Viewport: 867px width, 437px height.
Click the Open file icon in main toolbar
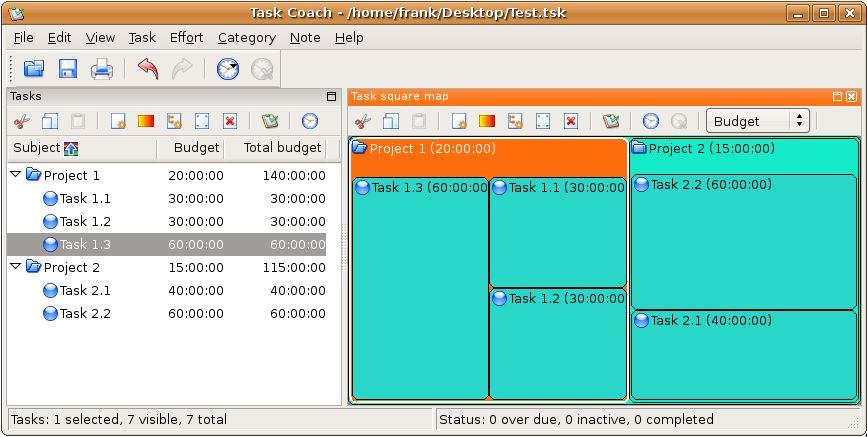(35, 69)
